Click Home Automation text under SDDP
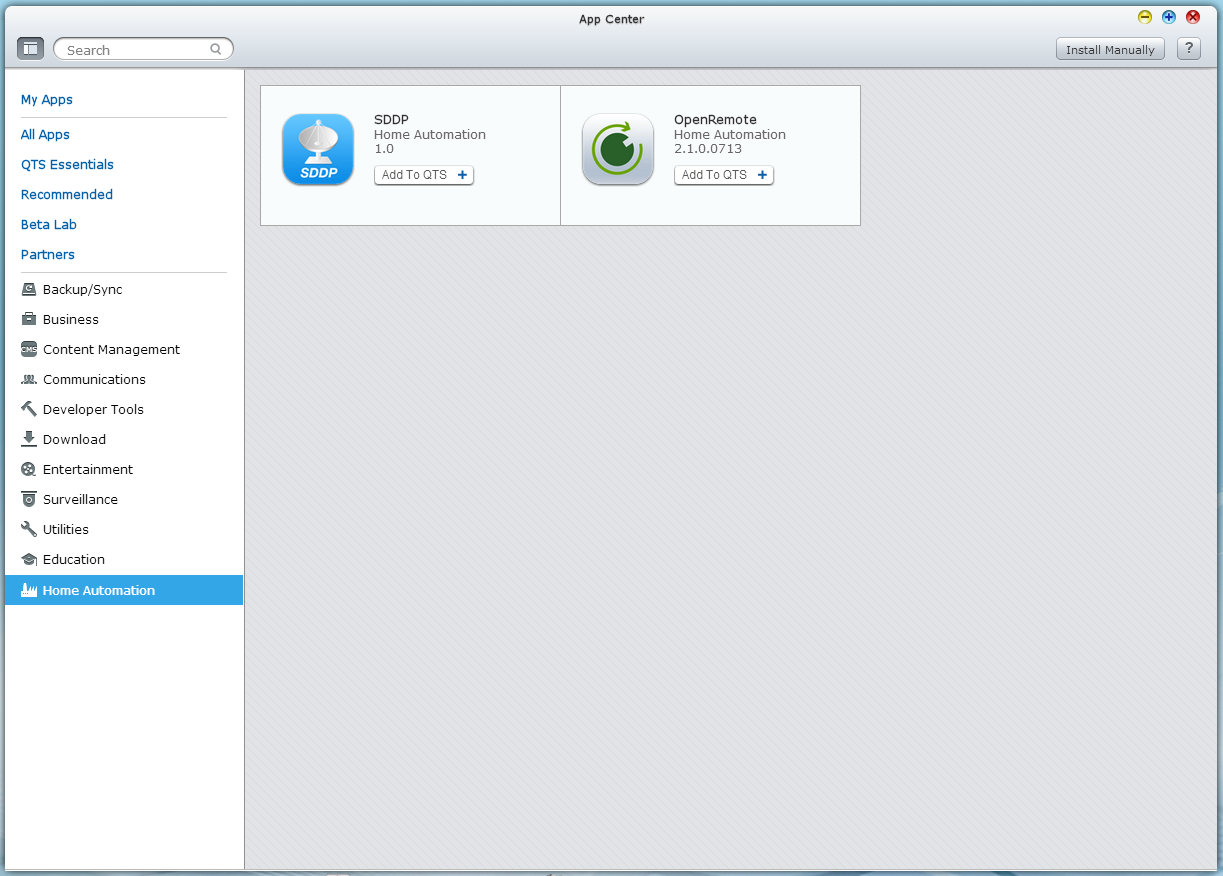Image resolution: width=1223 pixels, height=876 pixels. click(430, 134)
